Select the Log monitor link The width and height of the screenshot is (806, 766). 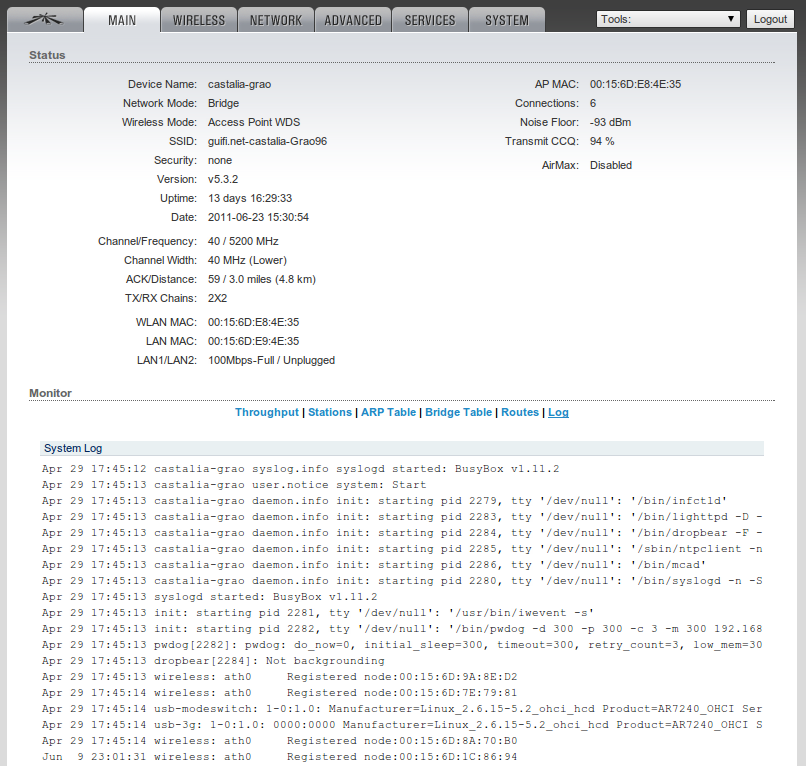pyautogui.click(x=558, y=412)
